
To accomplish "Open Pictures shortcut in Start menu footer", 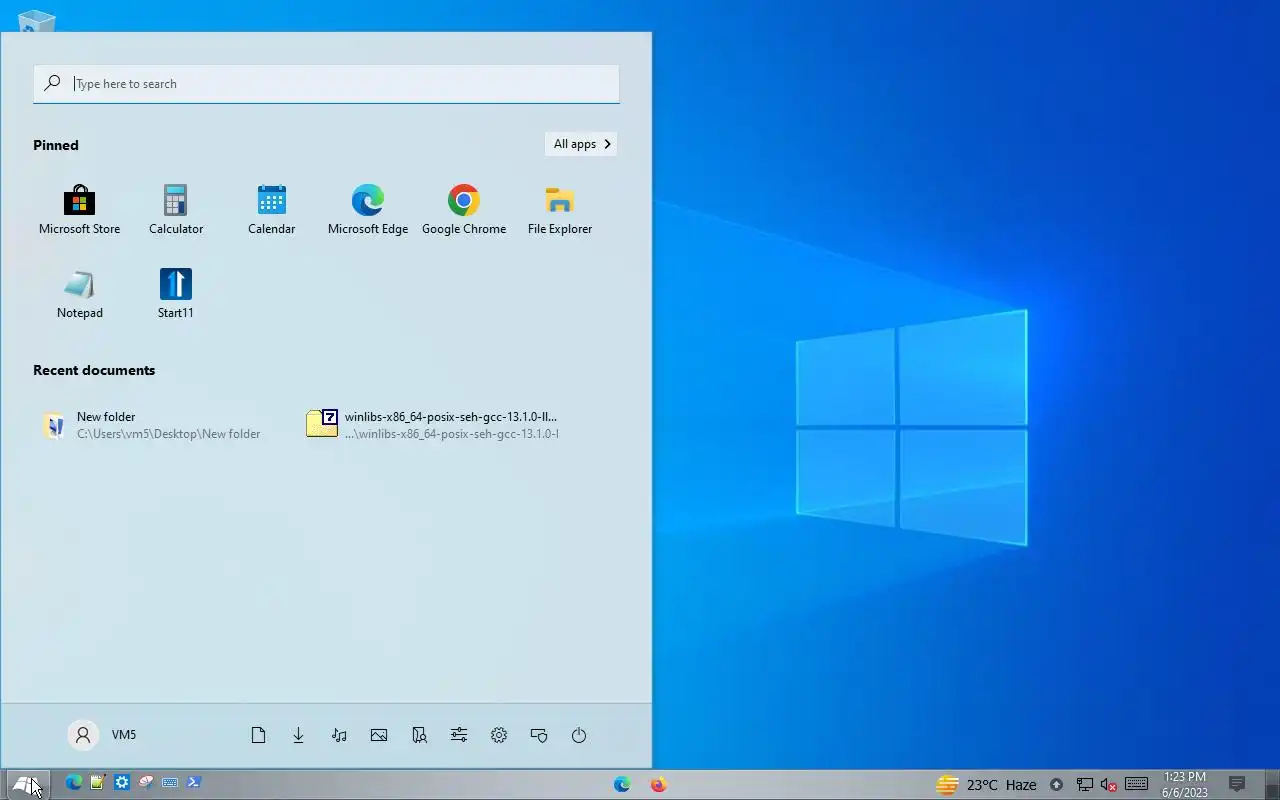I will point(379,735).
